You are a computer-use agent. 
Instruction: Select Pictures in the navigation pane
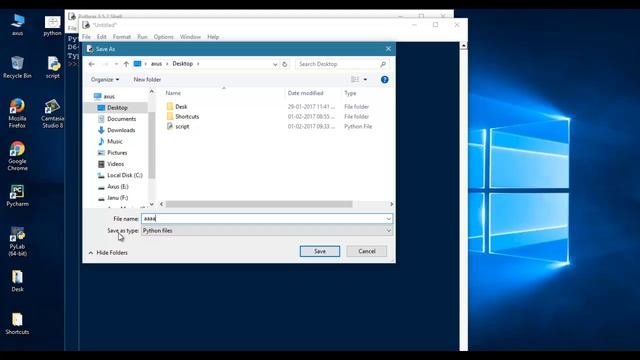coord(113,153)
